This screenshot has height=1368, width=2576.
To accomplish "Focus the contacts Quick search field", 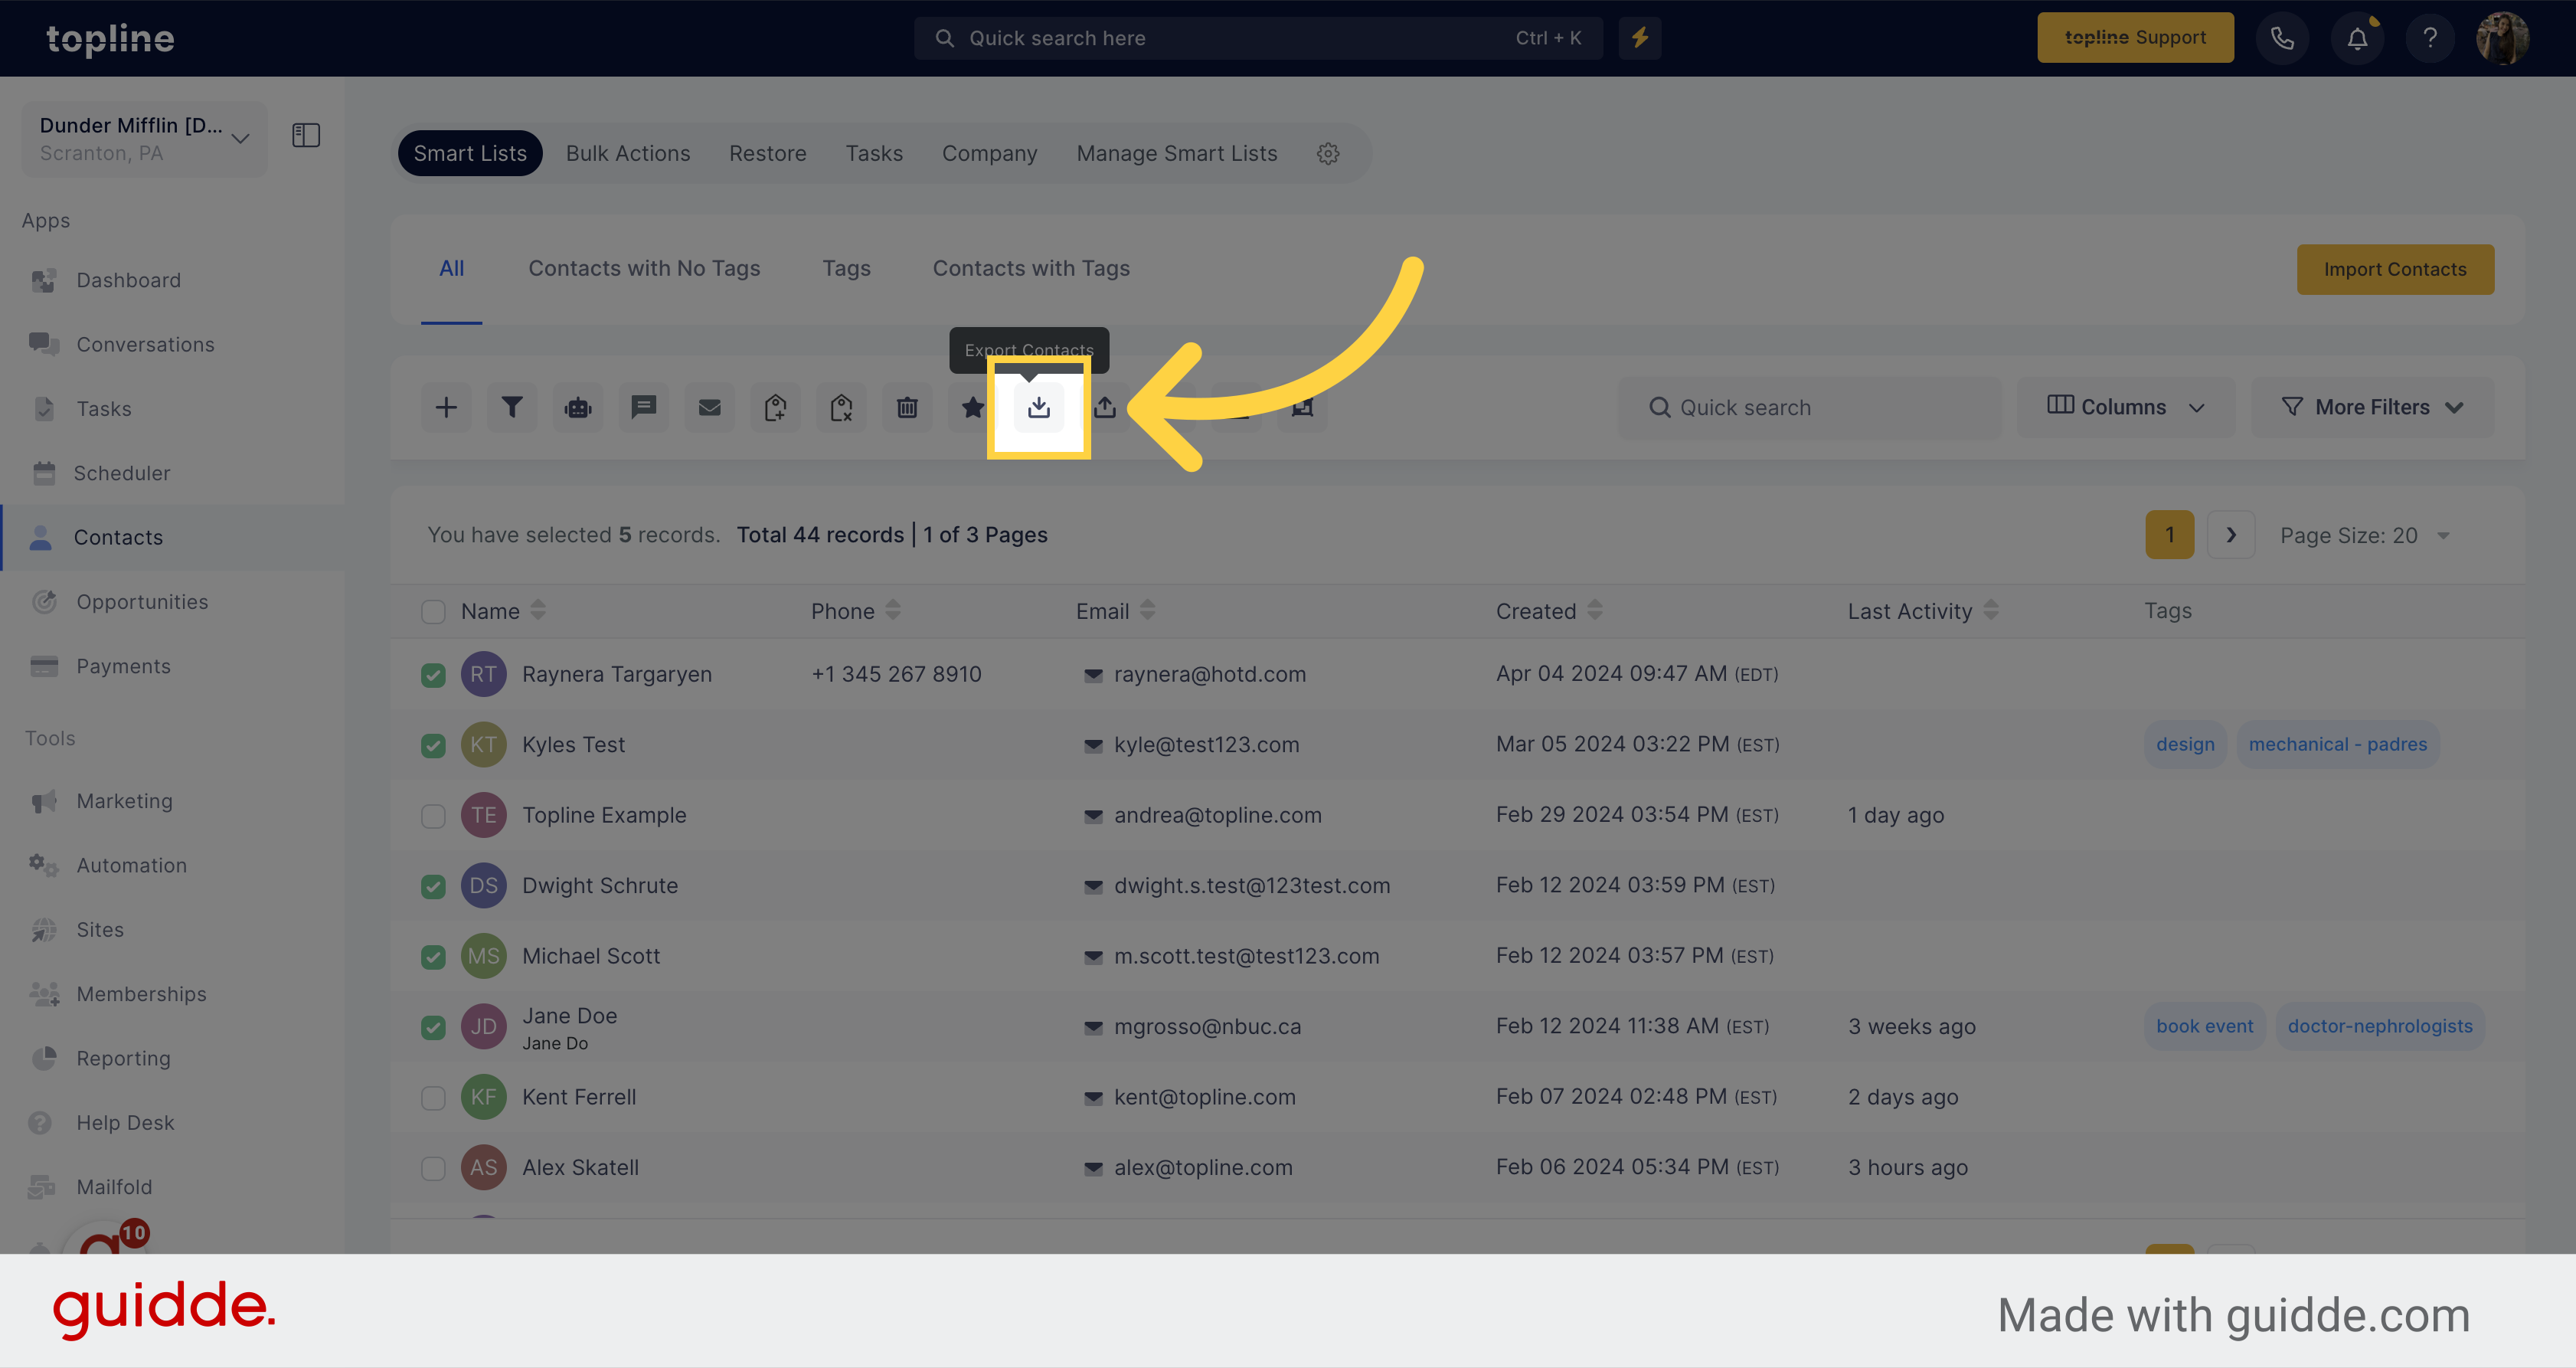I will (1810, 407).
